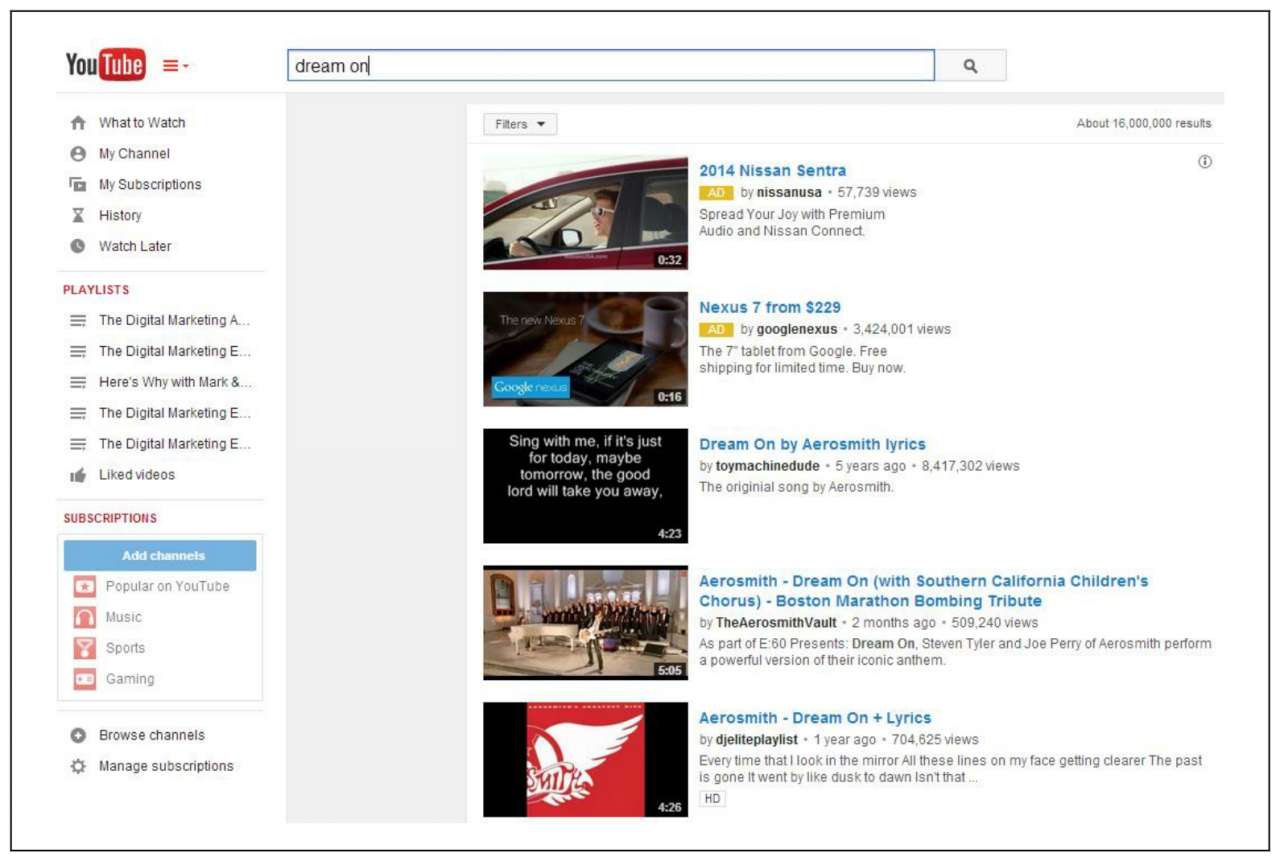Open the 'Here's Why with Mark &...' playlist
This screenshot has height=861, width=1280.
175,383
